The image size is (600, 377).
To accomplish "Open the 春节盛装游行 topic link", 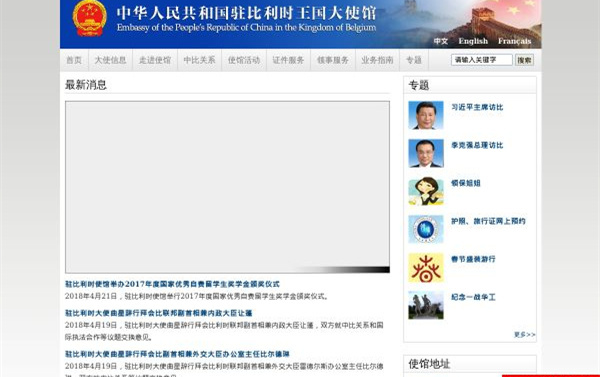I will click(x=473, y=259).
